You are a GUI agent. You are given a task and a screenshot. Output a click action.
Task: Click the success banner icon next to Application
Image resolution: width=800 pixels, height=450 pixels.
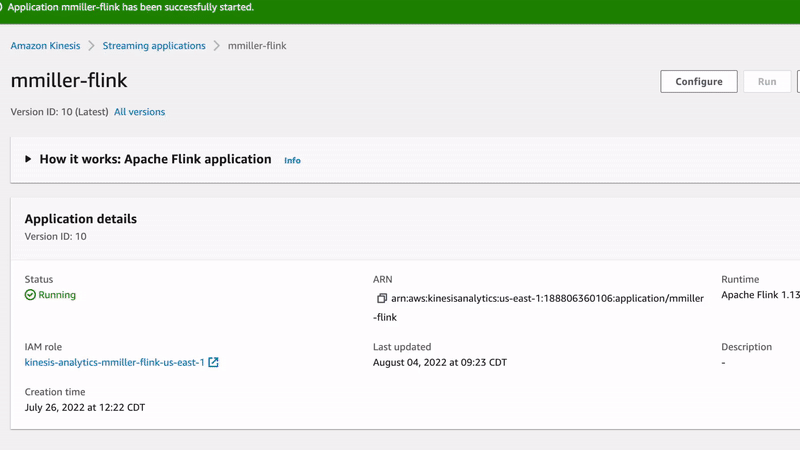(x=1, y=7)
